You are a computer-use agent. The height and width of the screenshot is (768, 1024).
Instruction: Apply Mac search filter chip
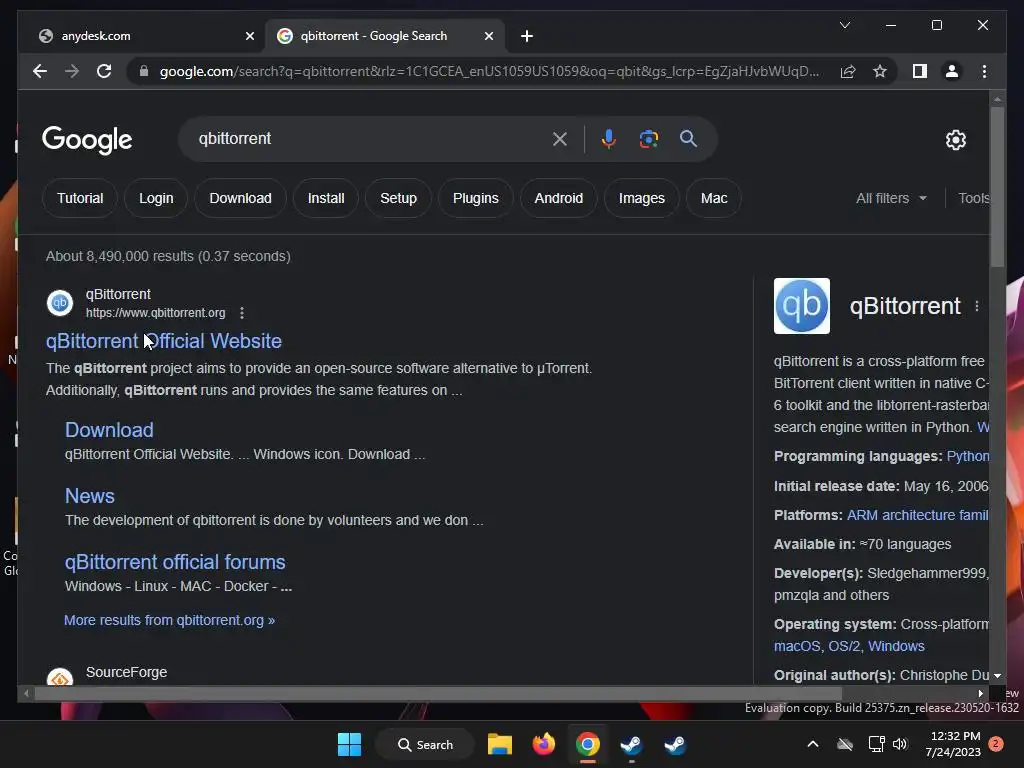[714, 198]
